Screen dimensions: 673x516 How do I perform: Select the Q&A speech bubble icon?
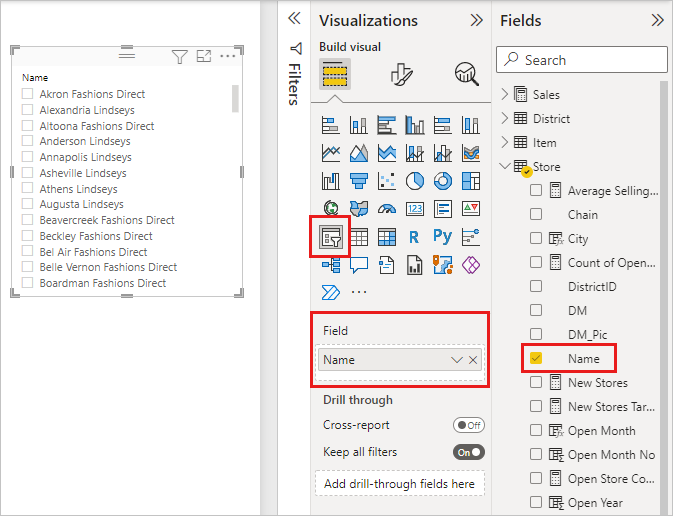coord(358,265)
